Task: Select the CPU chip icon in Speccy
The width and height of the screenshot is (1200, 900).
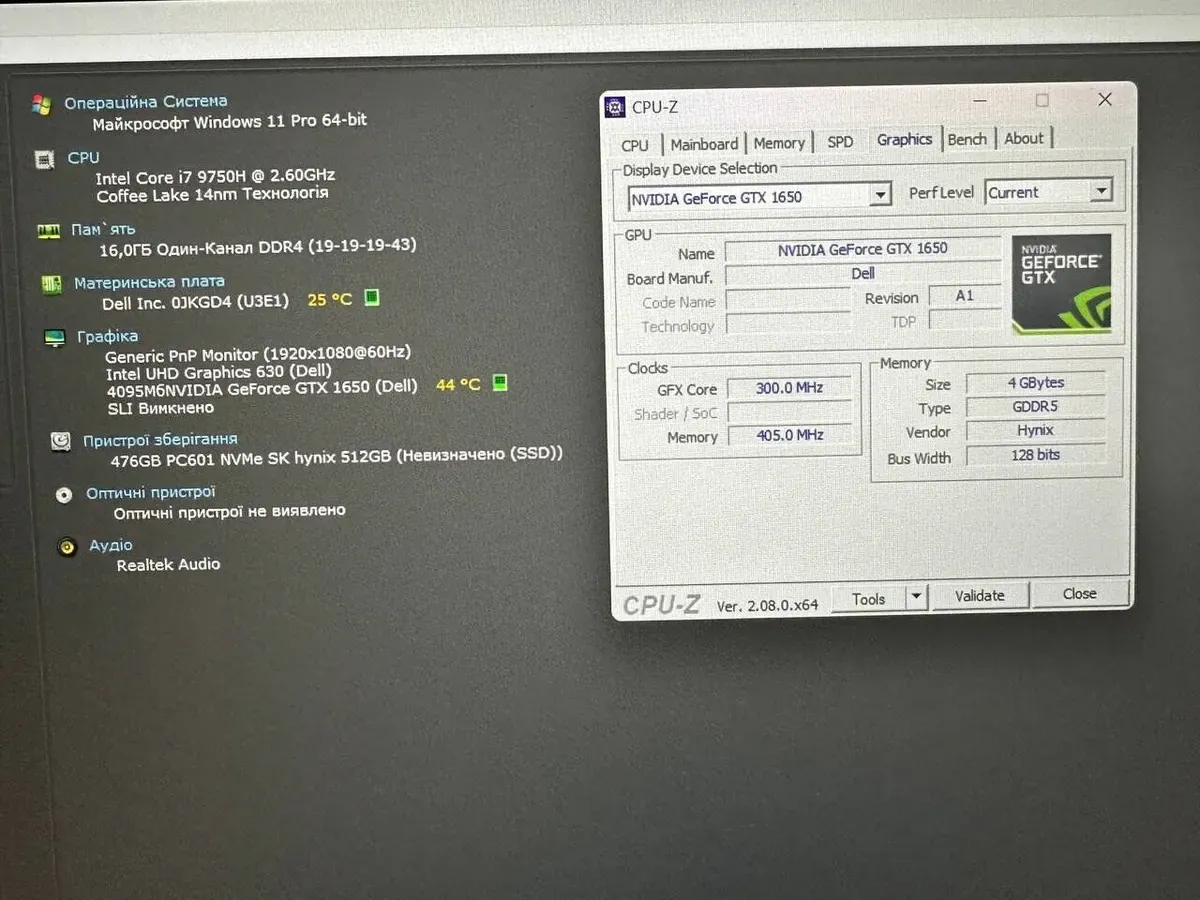Action: [44, 159]
